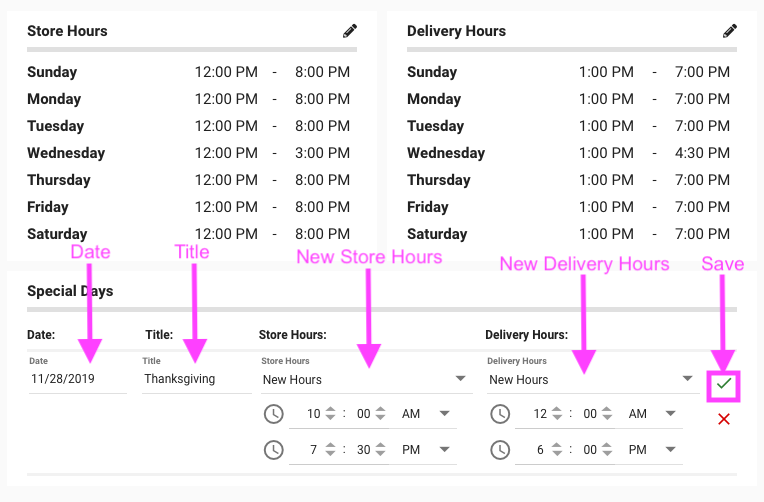Open the PM dropdown for store closing time

[x=426, y=450]
